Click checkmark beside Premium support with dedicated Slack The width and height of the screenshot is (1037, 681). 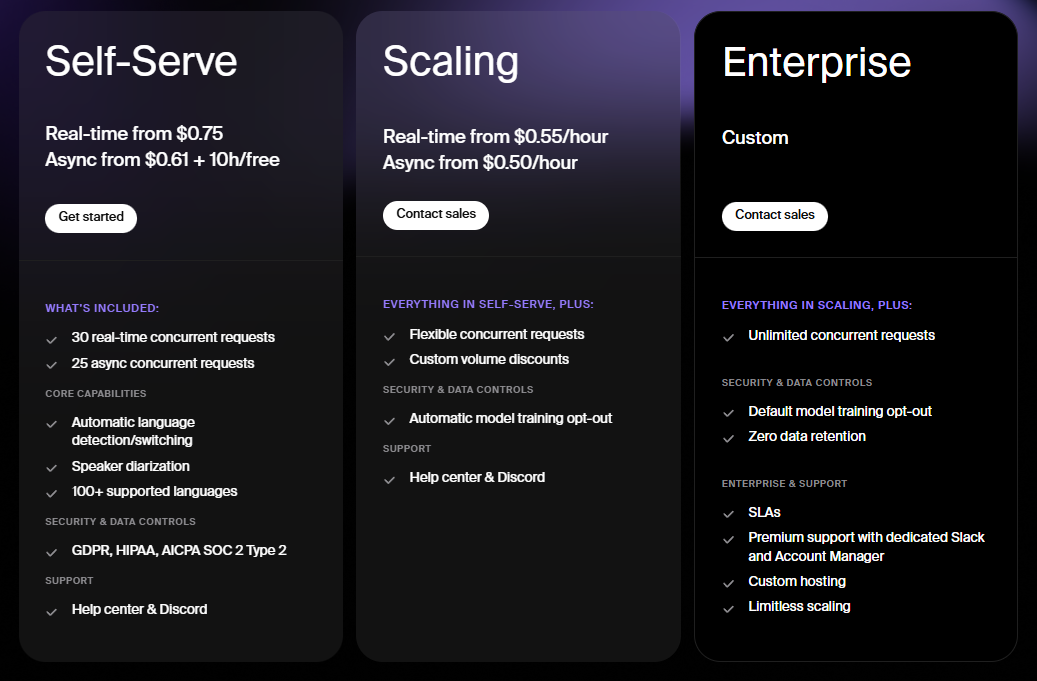click(x=728, y=540)
